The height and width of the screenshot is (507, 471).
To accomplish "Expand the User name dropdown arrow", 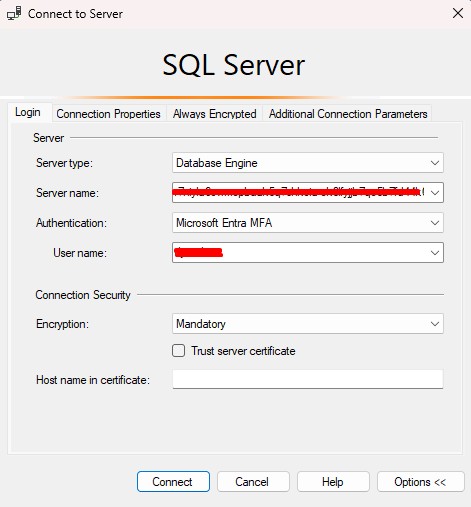I will (434, 253).
